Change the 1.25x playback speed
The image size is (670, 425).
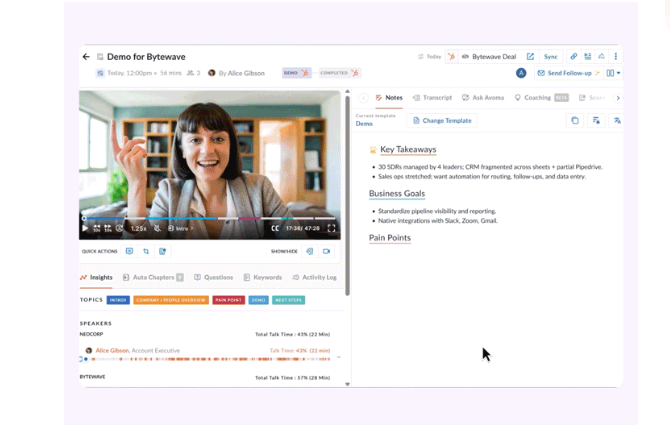coord(138,229)
